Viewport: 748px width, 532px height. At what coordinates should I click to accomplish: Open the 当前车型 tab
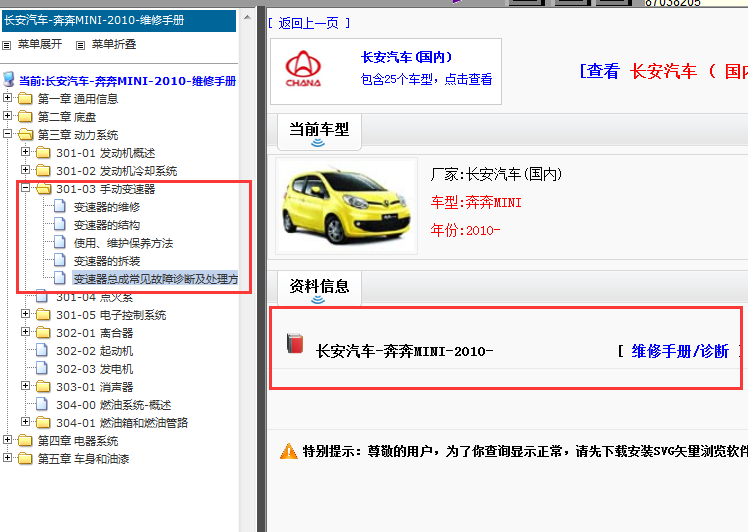(x=319, y=132)
